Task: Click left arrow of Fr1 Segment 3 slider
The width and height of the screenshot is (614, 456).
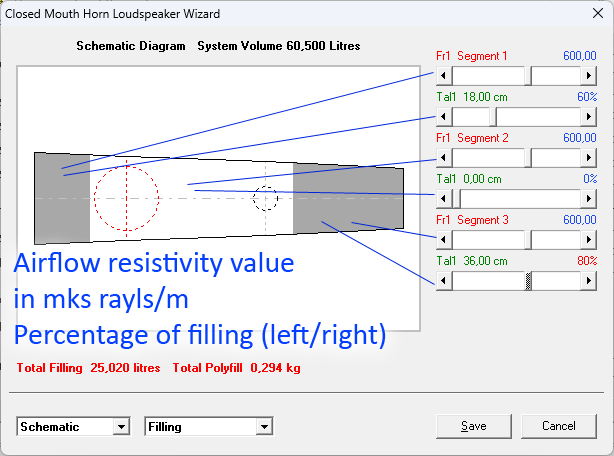Action: point(444,240)
